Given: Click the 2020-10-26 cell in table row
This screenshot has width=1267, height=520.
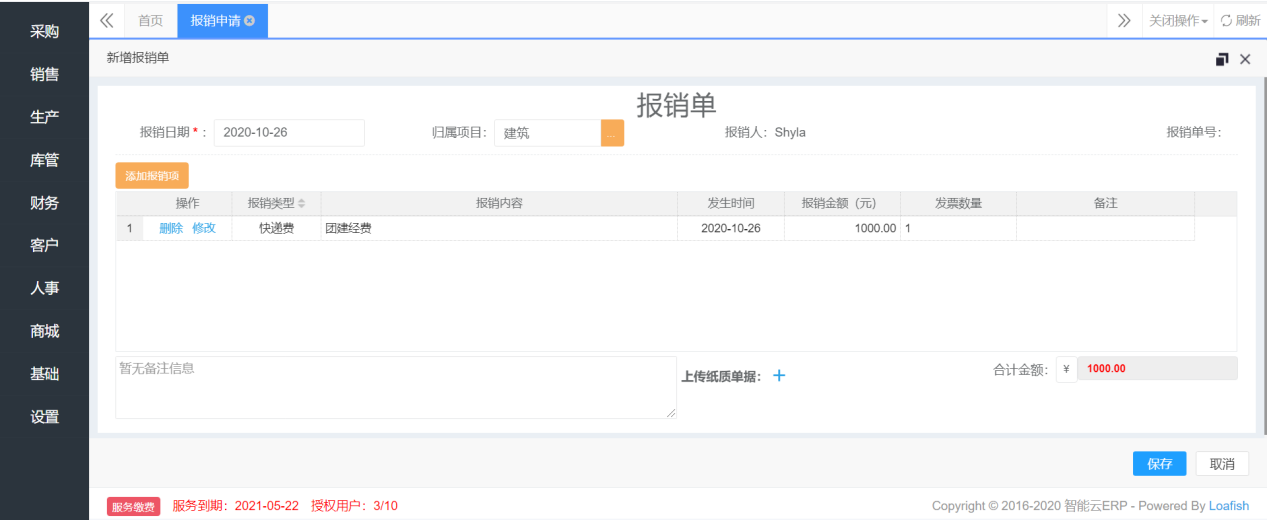Looking at the screenshot, I should coord(731,228).
